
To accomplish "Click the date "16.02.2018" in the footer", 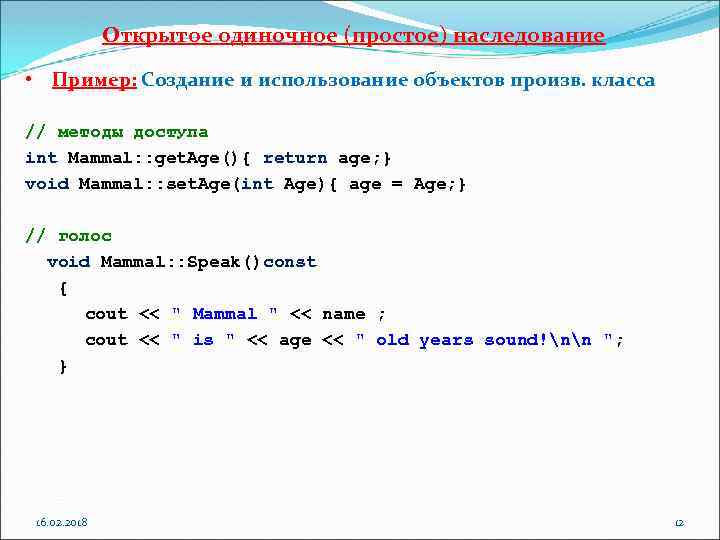I will point(62,523).
